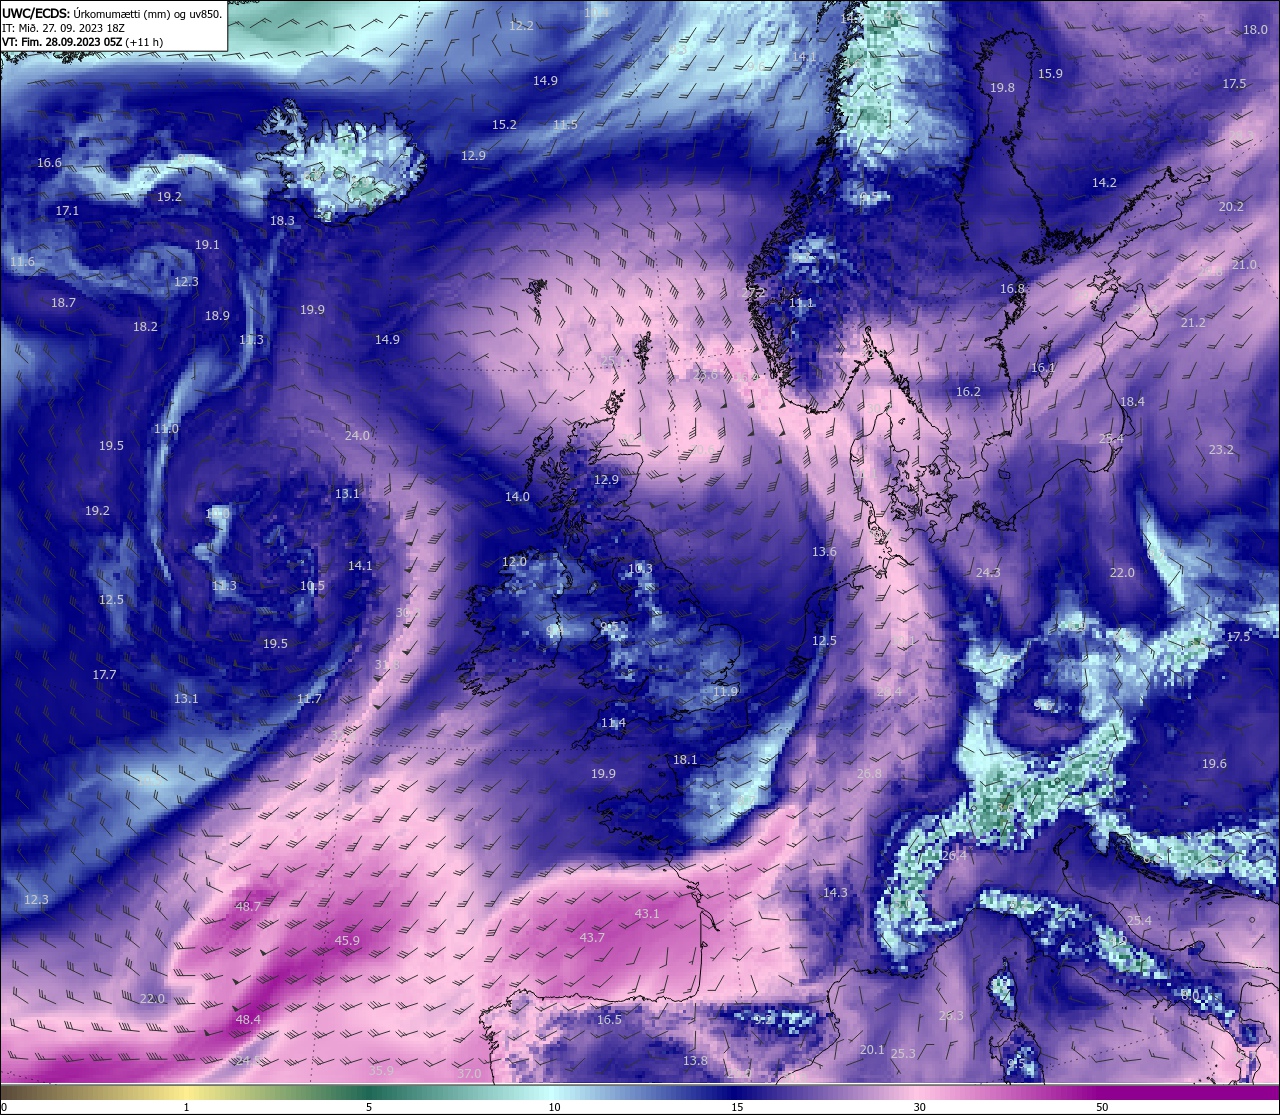Click the VT valid time line

pyautogui.click(x=82, y=42)
